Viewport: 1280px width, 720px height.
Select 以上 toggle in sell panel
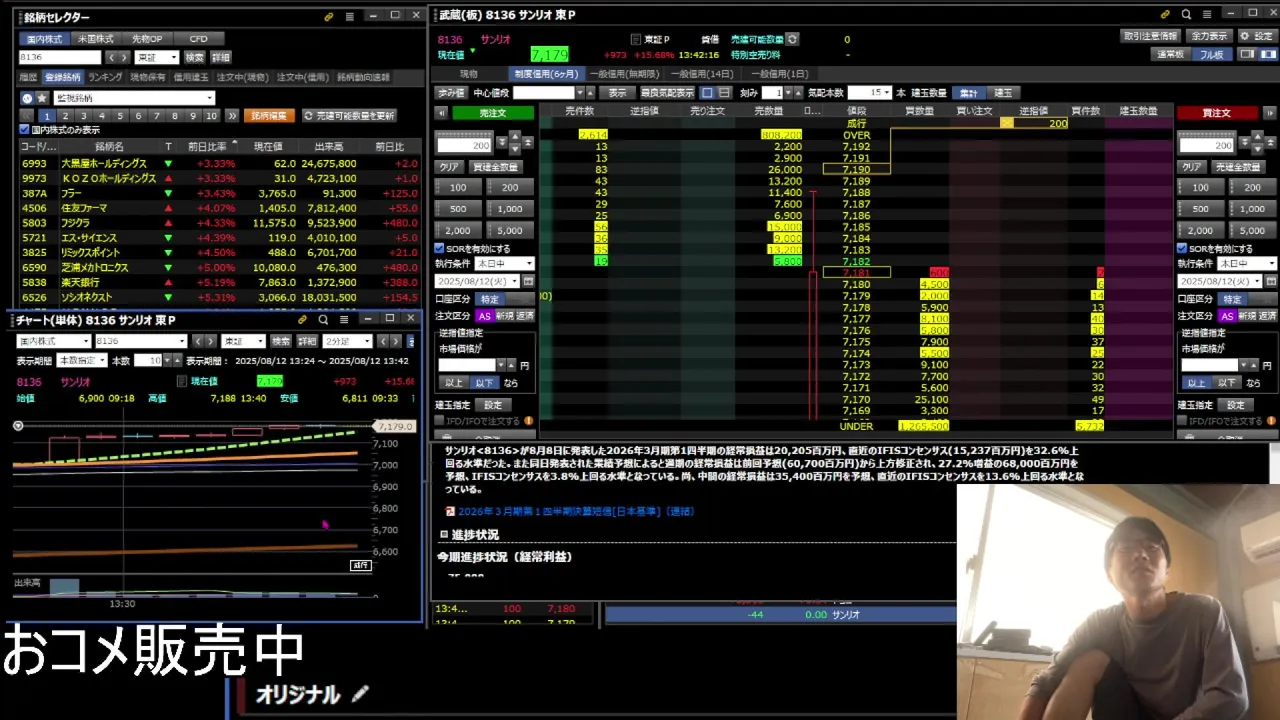[x=454, y=382]
